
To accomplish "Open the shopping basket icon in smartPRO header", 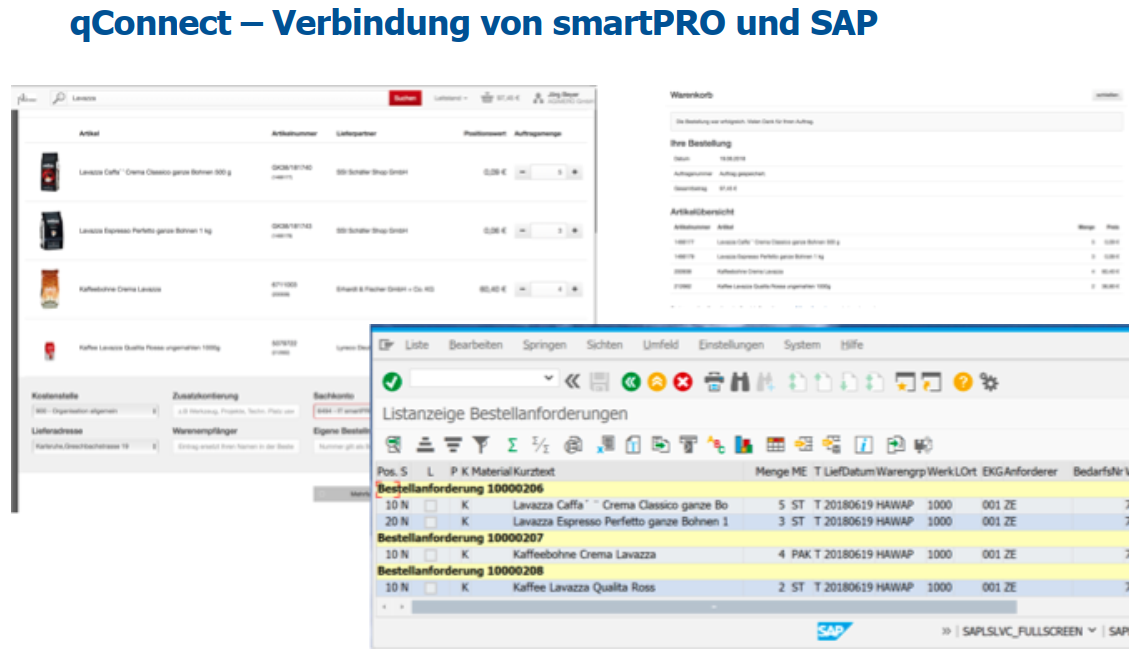I will pyautogui.click(x=487, y=98).
